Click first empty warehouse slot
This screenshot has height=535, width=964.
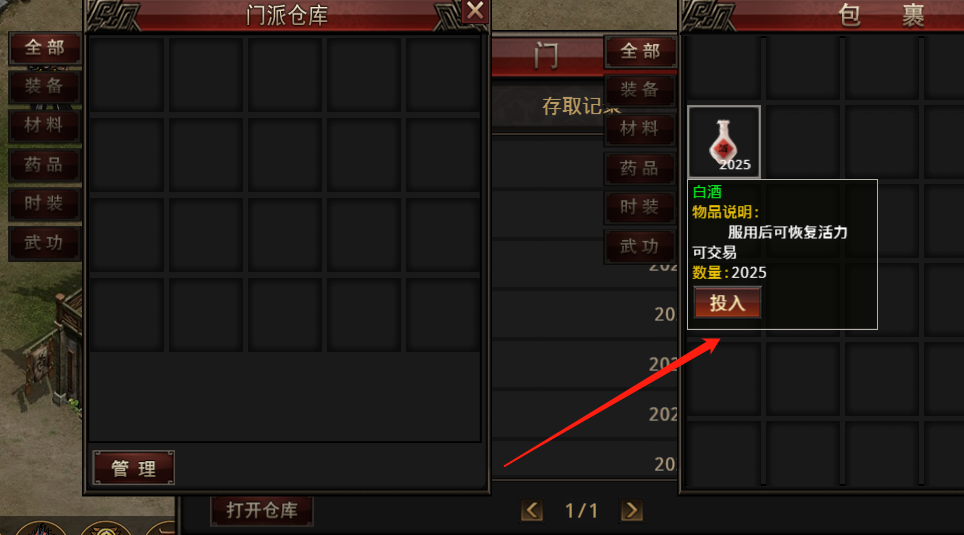pos(127,74)
